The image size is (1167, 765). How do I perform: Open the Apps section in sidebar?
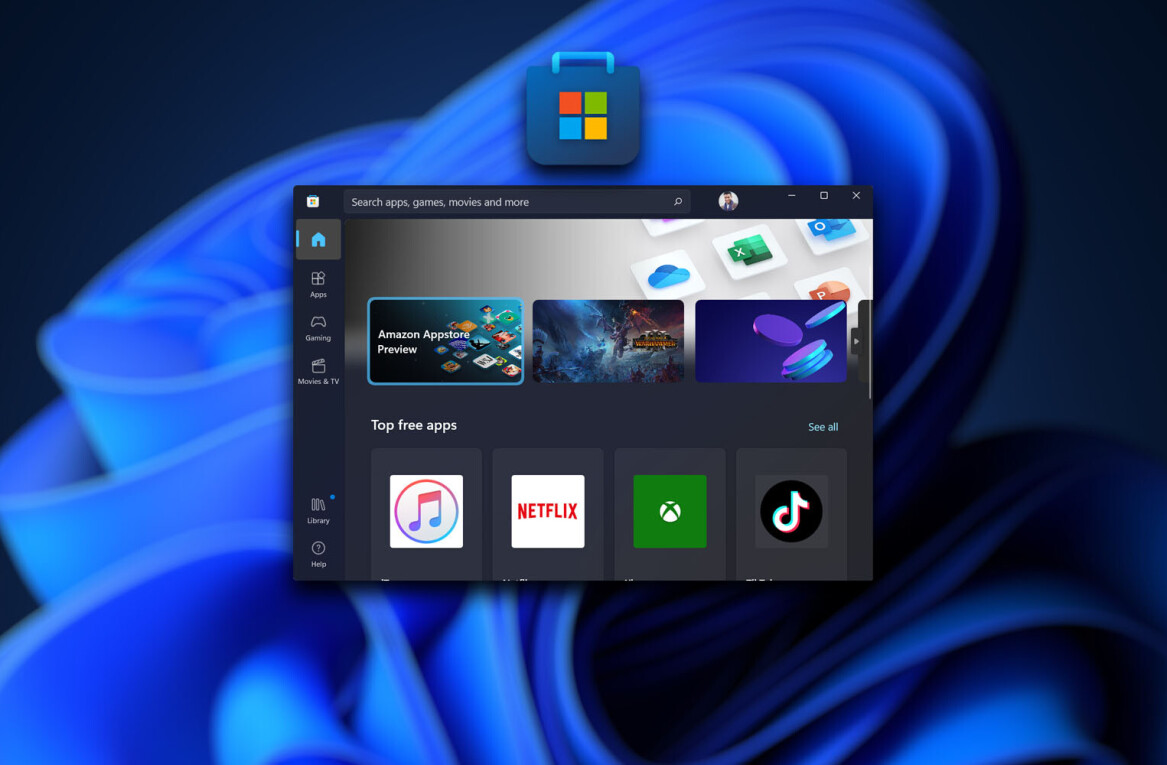(318, 284)
